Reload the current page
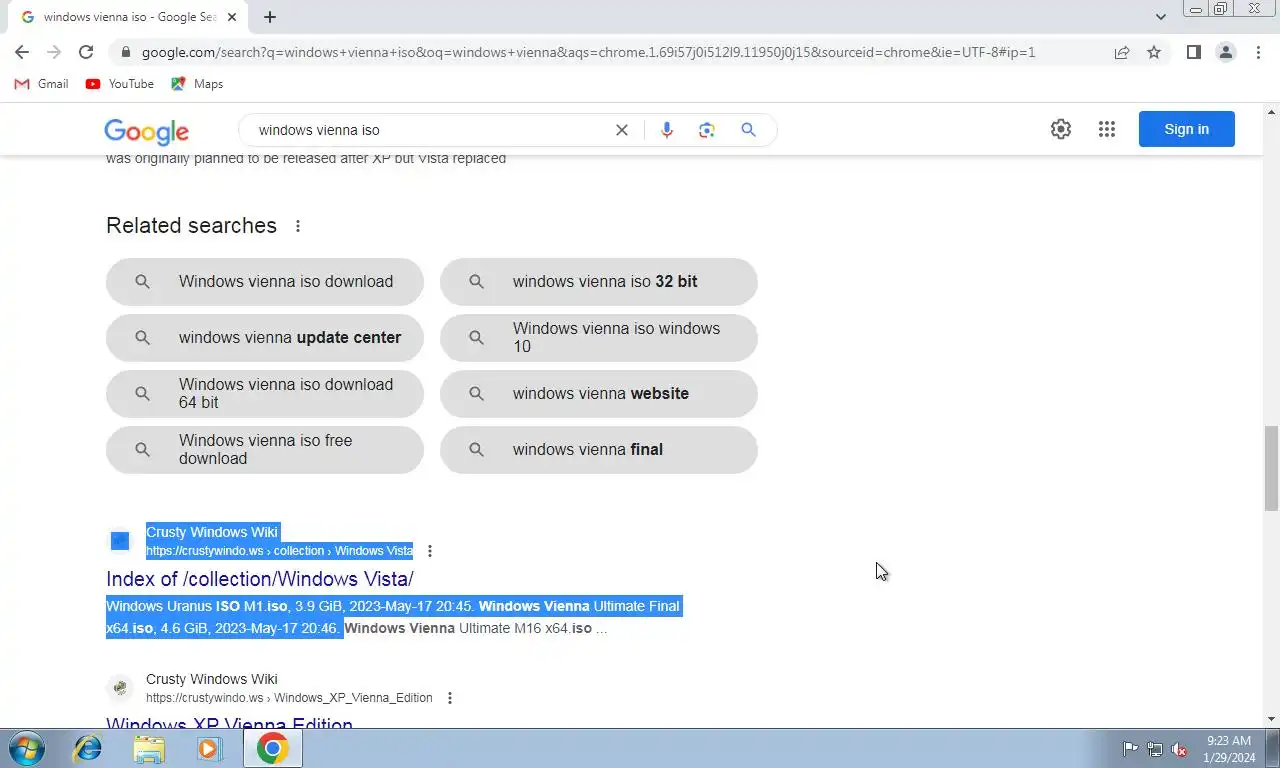The height and width of the screenshot is (768, 1280). point(86,52)
